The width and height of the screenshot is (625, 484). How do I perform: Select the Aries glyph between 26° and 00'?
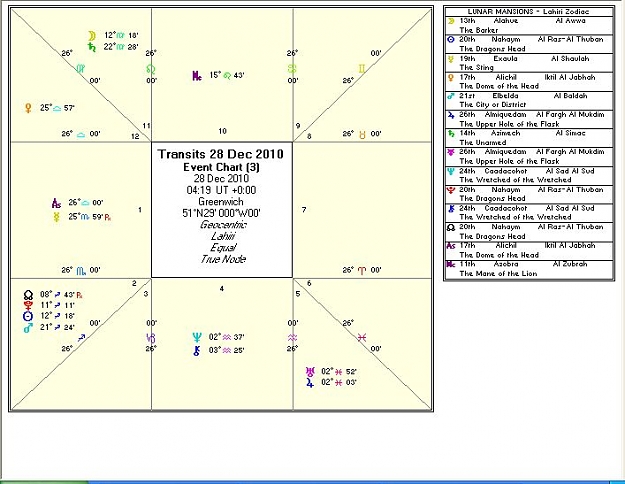point(362,271)
